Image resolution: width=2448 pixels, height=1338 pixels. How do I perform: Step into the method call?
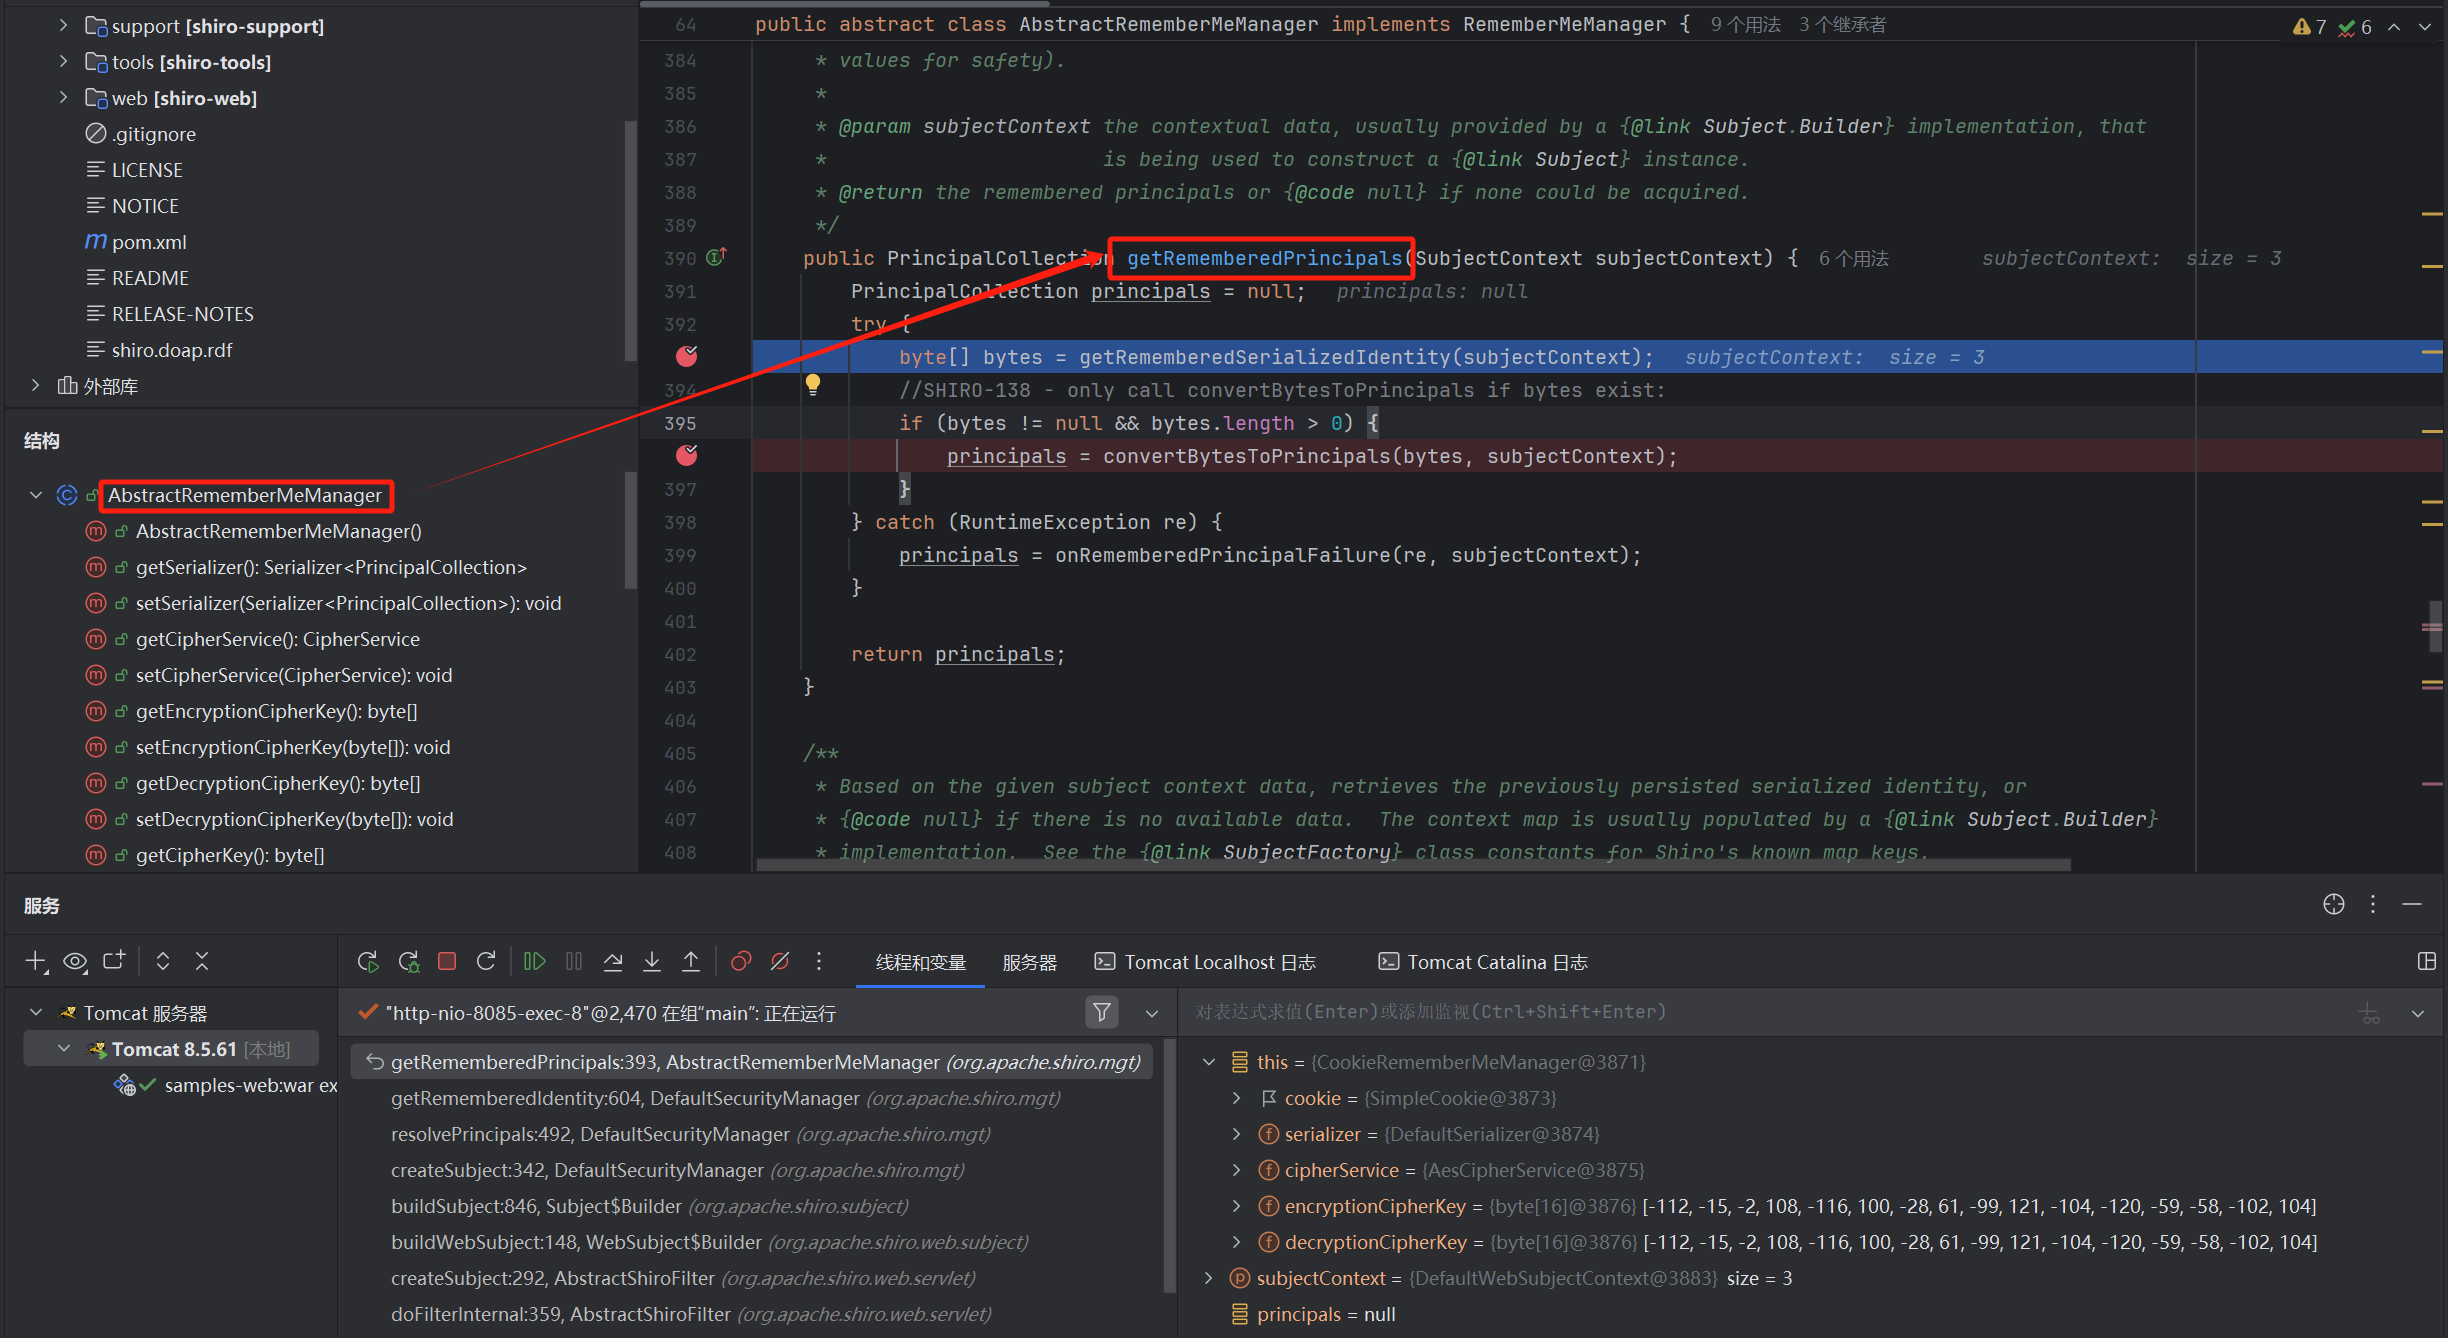[652, 961]
